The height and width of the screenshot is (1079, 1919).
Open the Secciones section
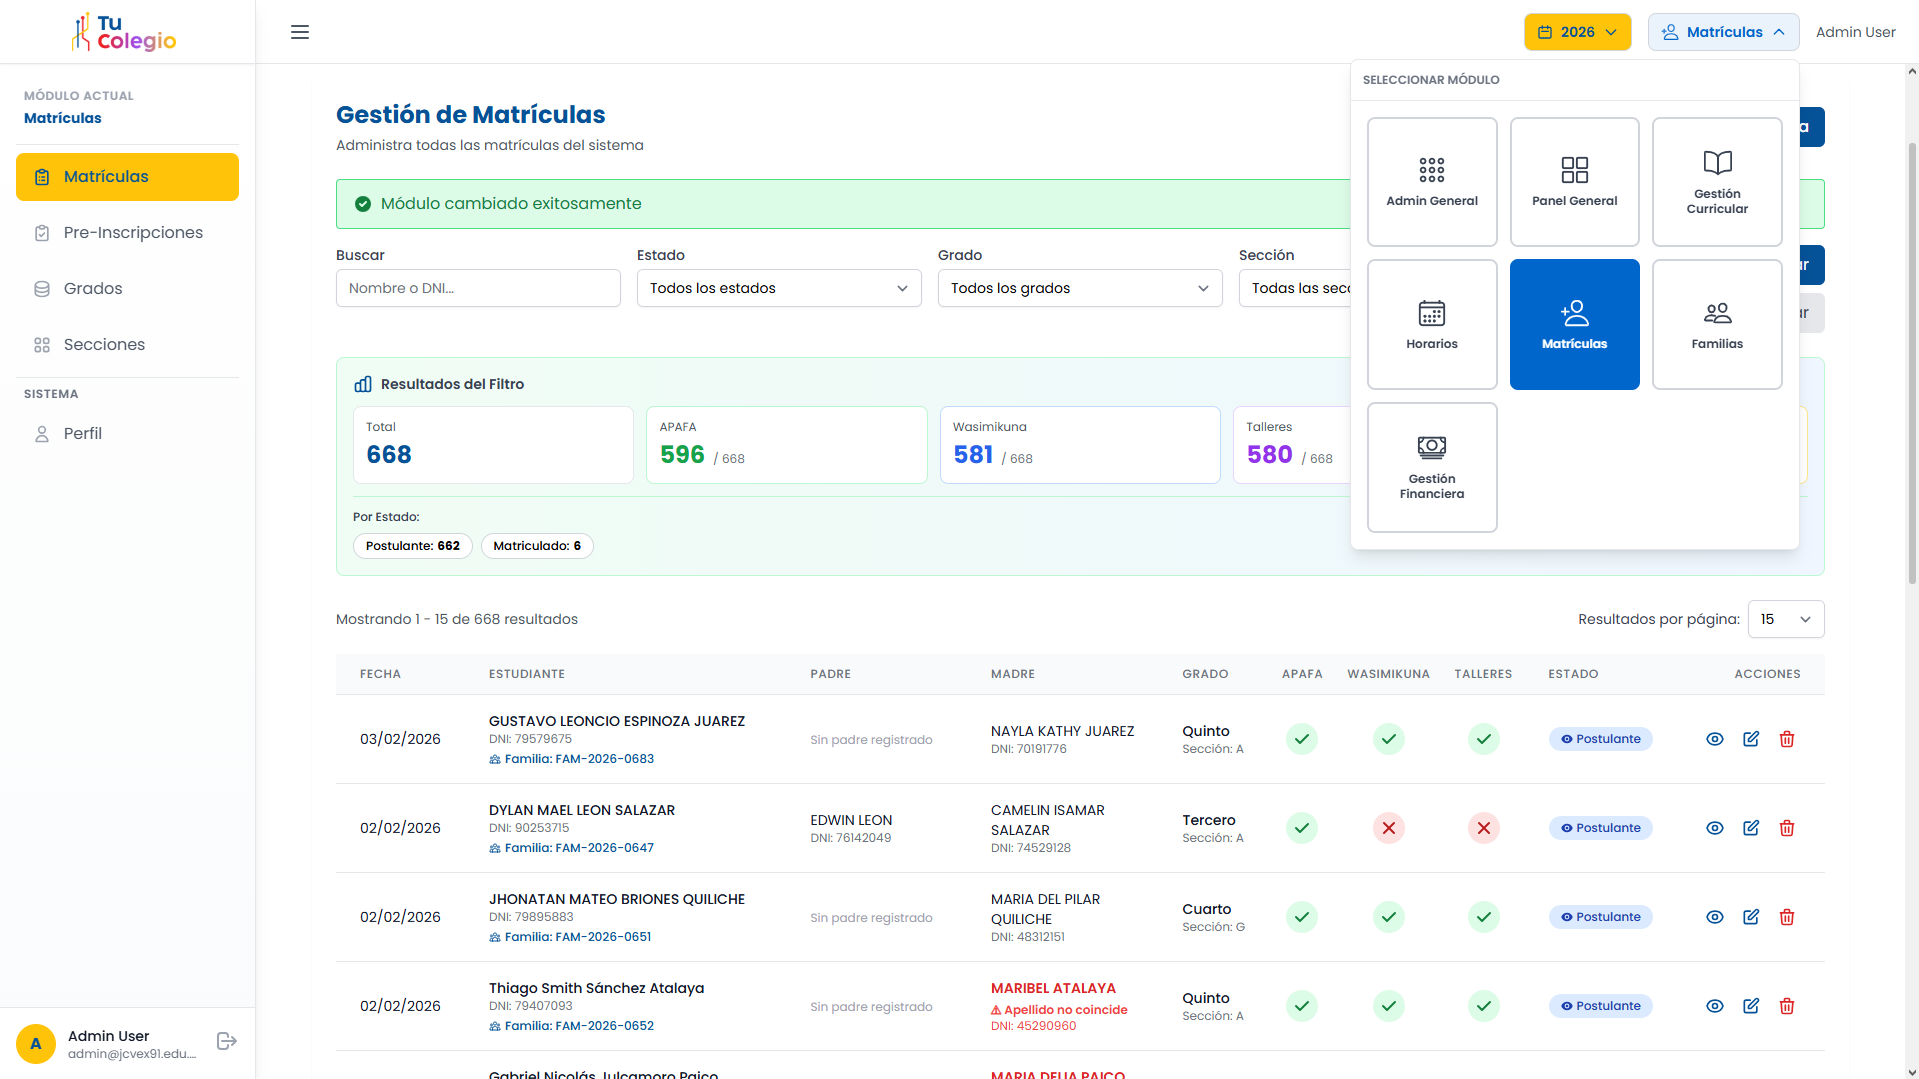pyautogui.click(x=104, y=344)
